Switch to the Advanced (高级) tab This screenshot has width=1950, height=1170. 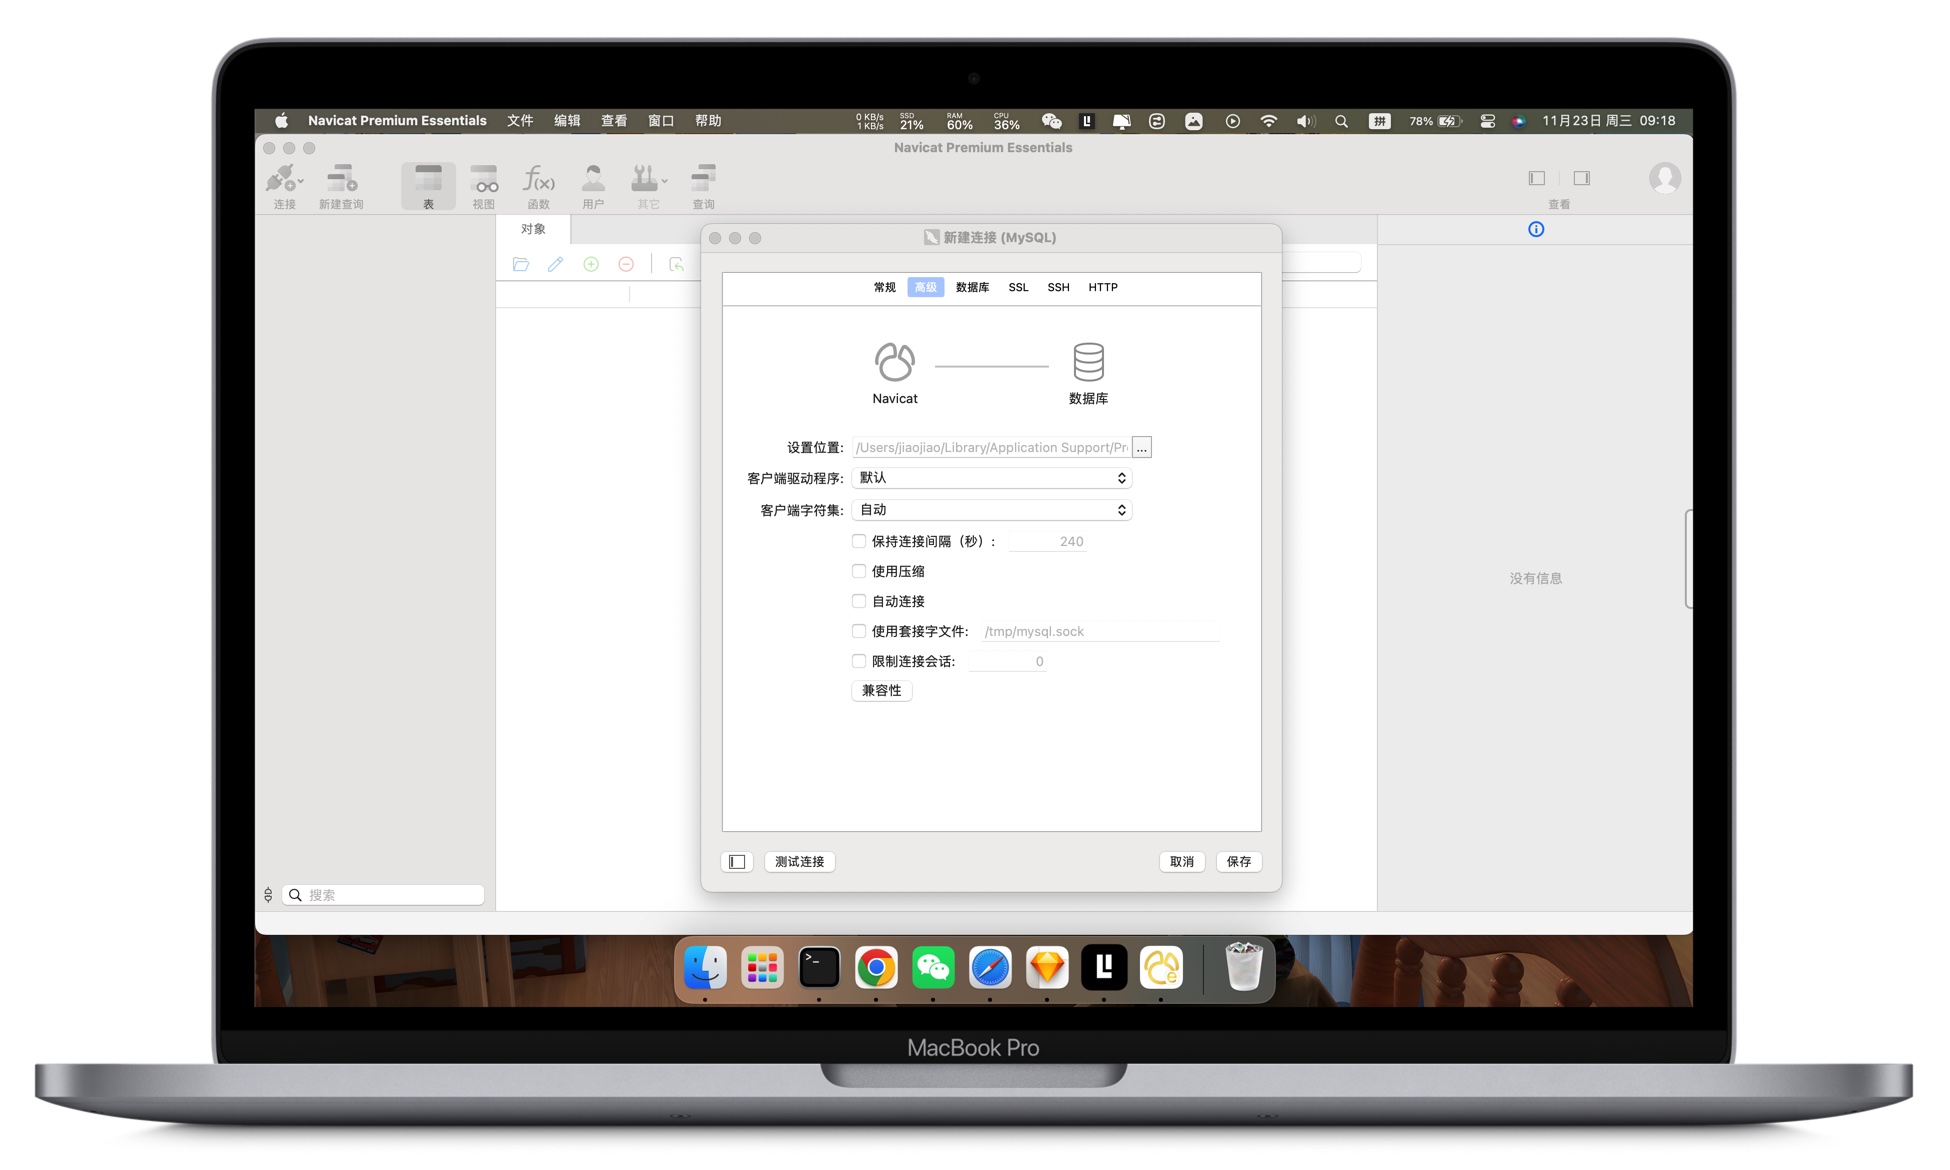926,287
